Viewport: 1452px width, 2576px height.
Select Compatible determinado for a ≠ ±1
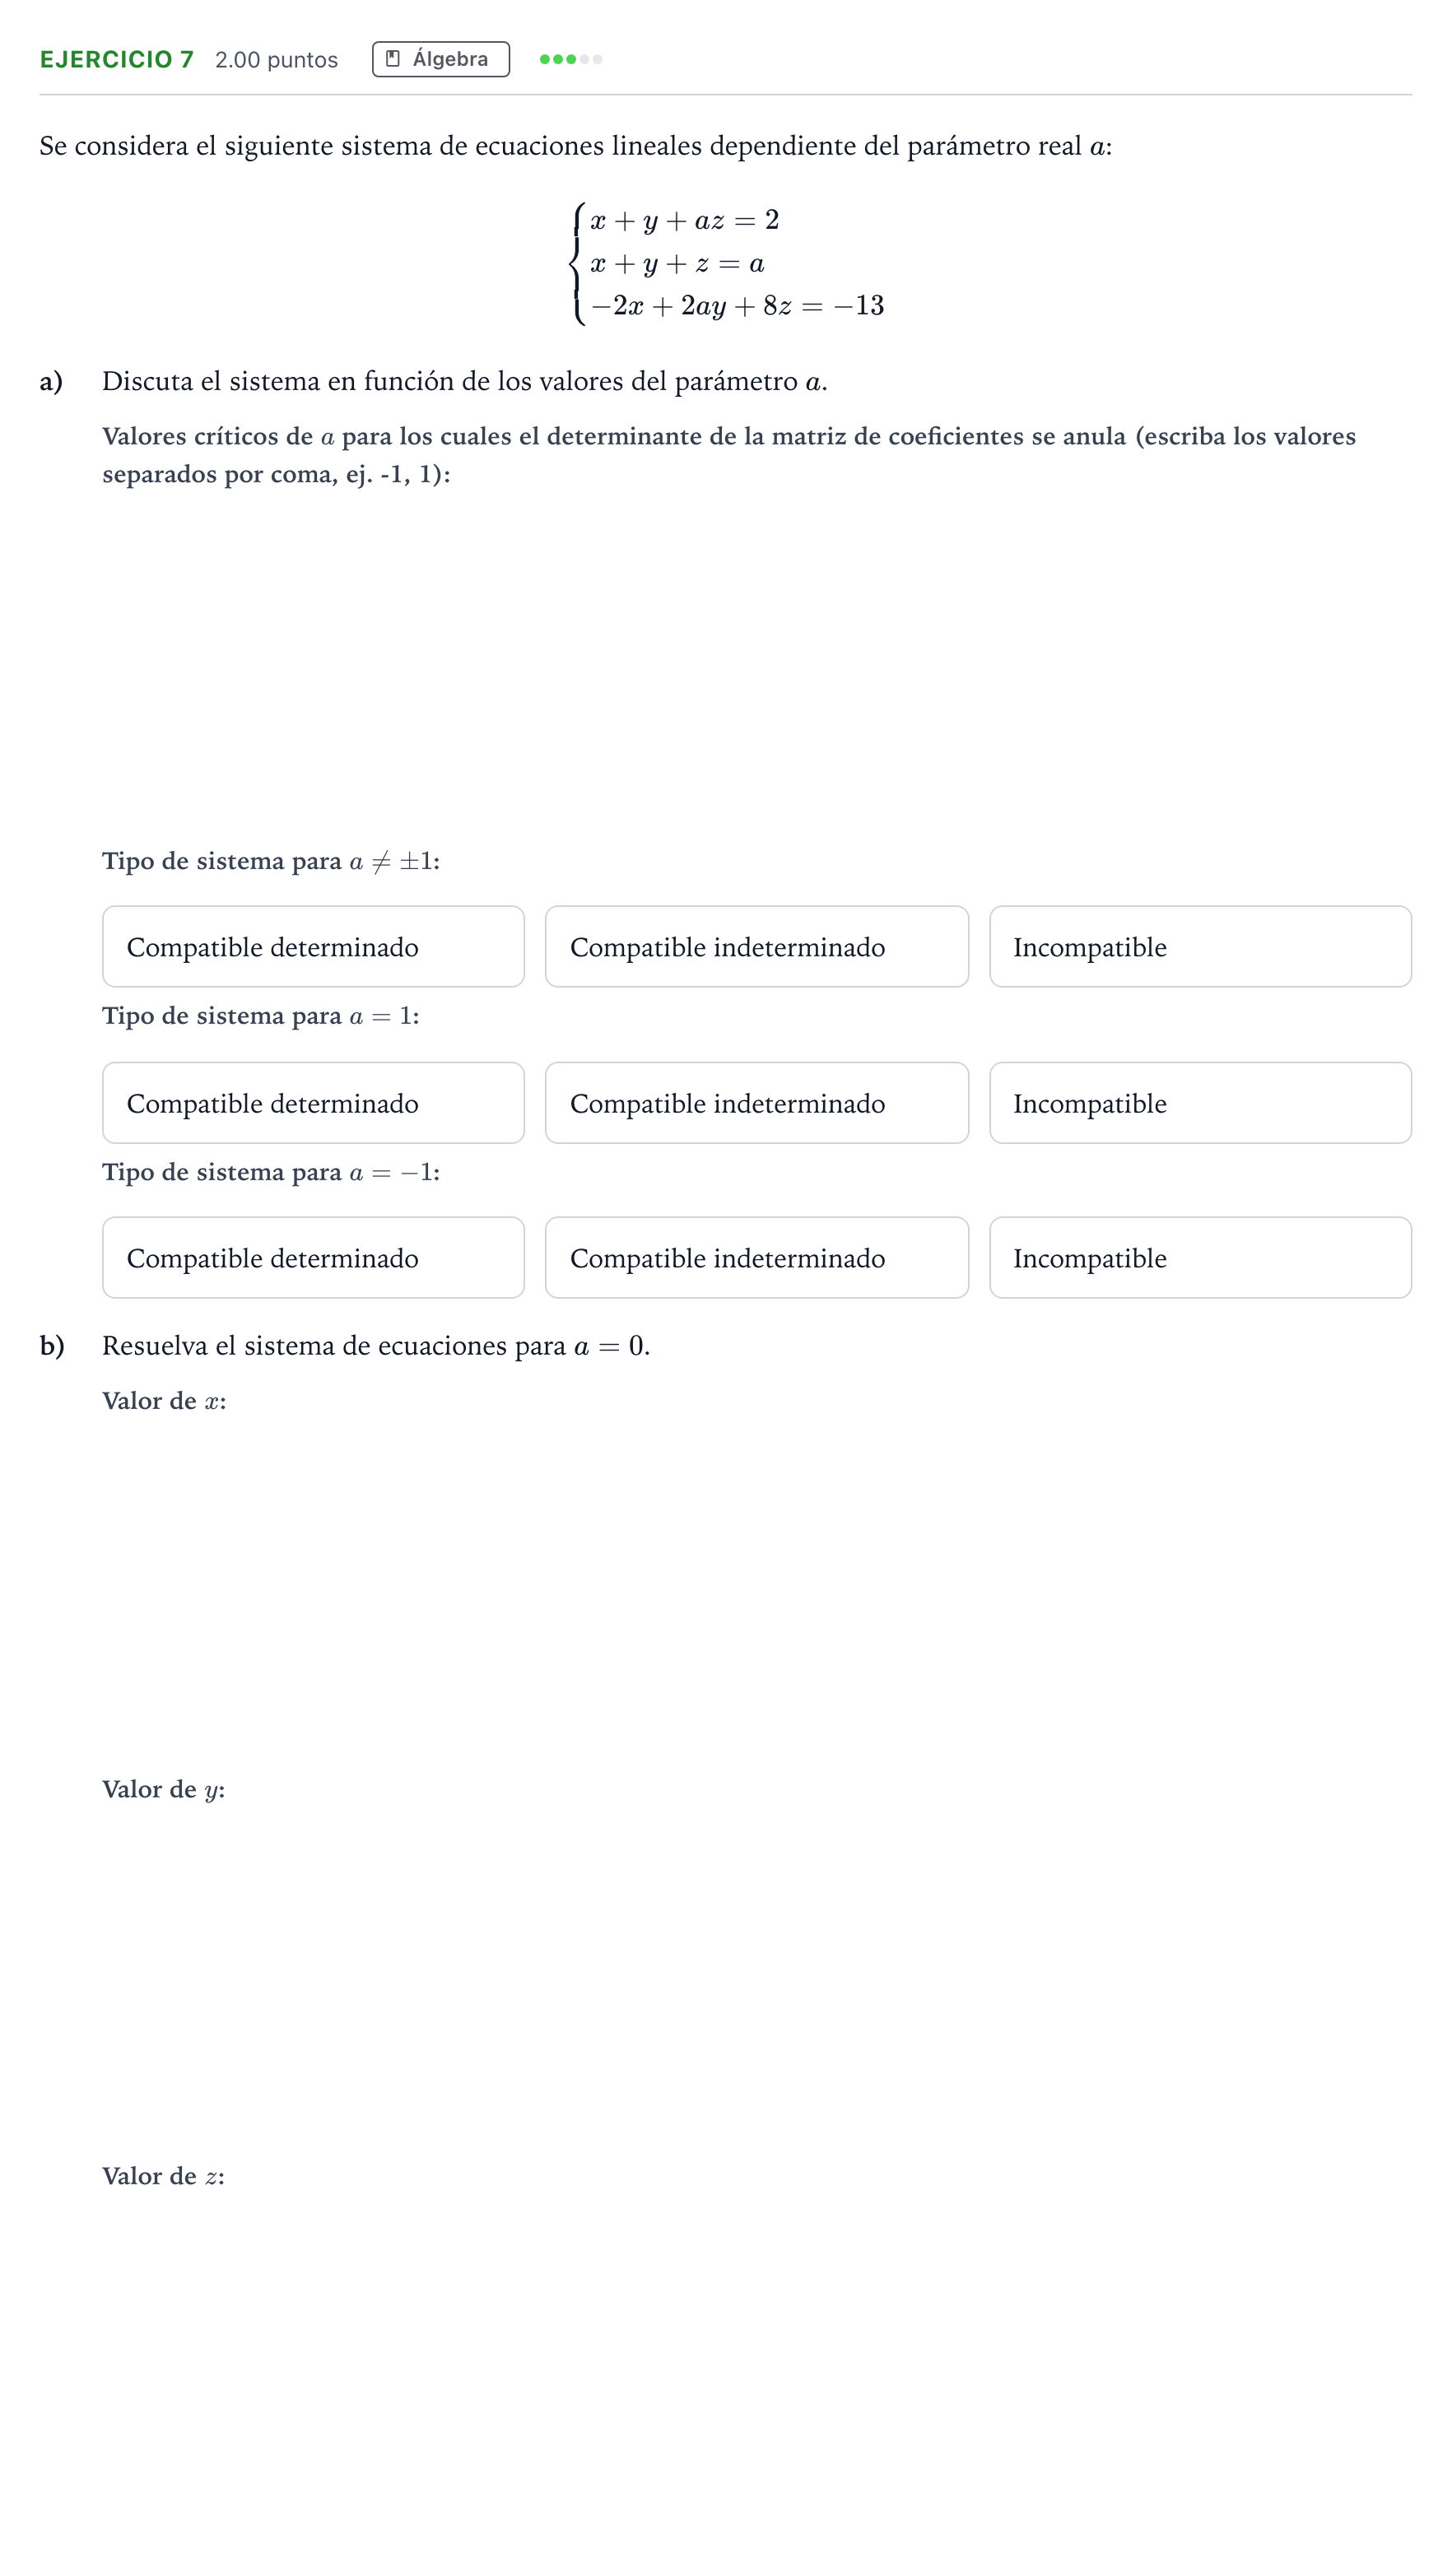[313, 946]
